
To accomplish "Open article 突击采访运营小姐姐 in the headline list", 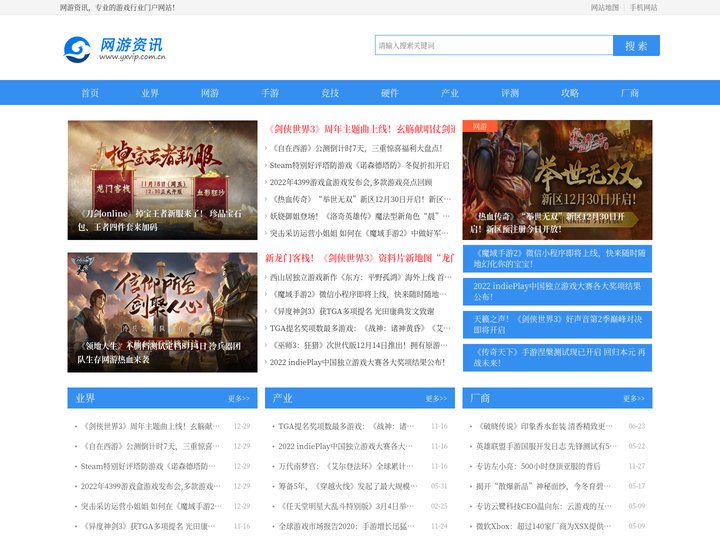I will (x=359, y=233).
